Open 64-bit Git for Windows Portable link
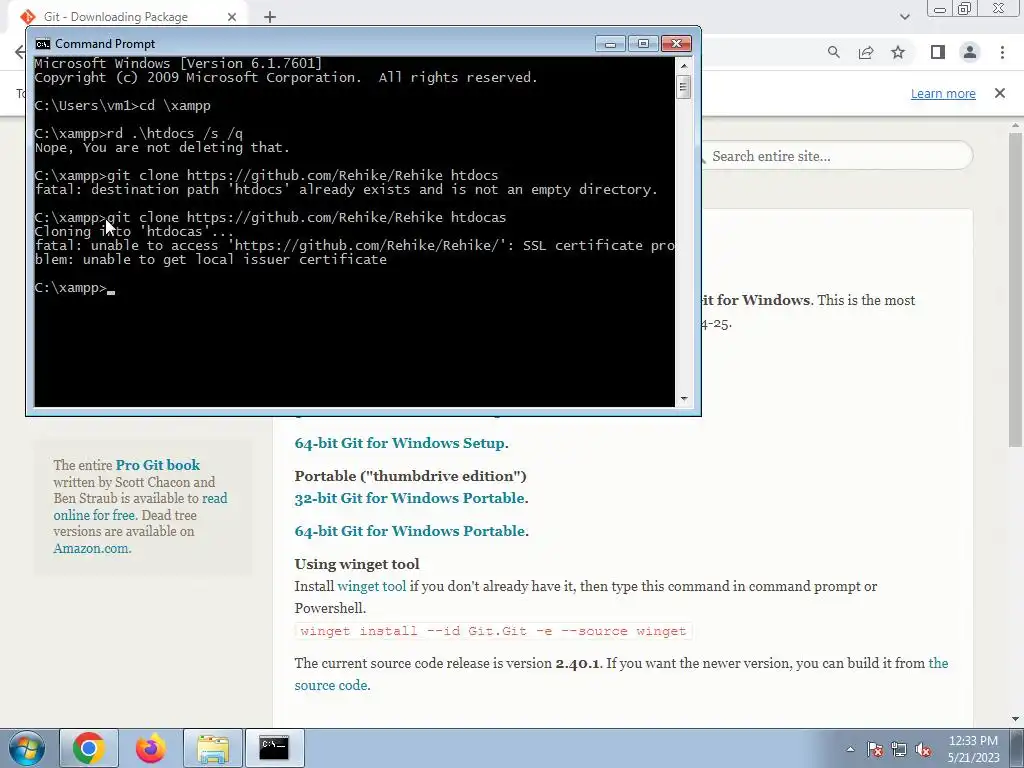Viewport: 1024px width, 768px height. [409, 531]
